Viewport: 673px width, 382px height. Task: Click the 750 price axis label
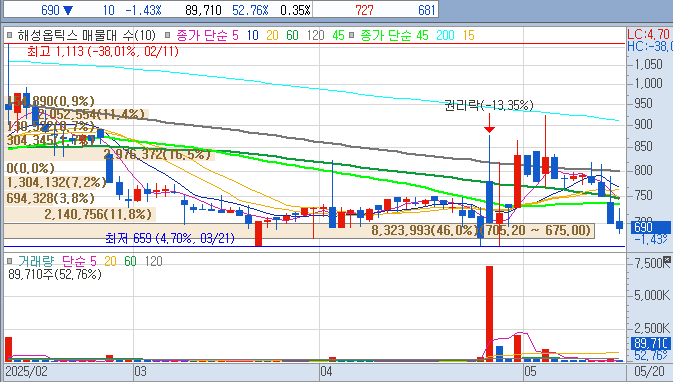pos(643,195)
